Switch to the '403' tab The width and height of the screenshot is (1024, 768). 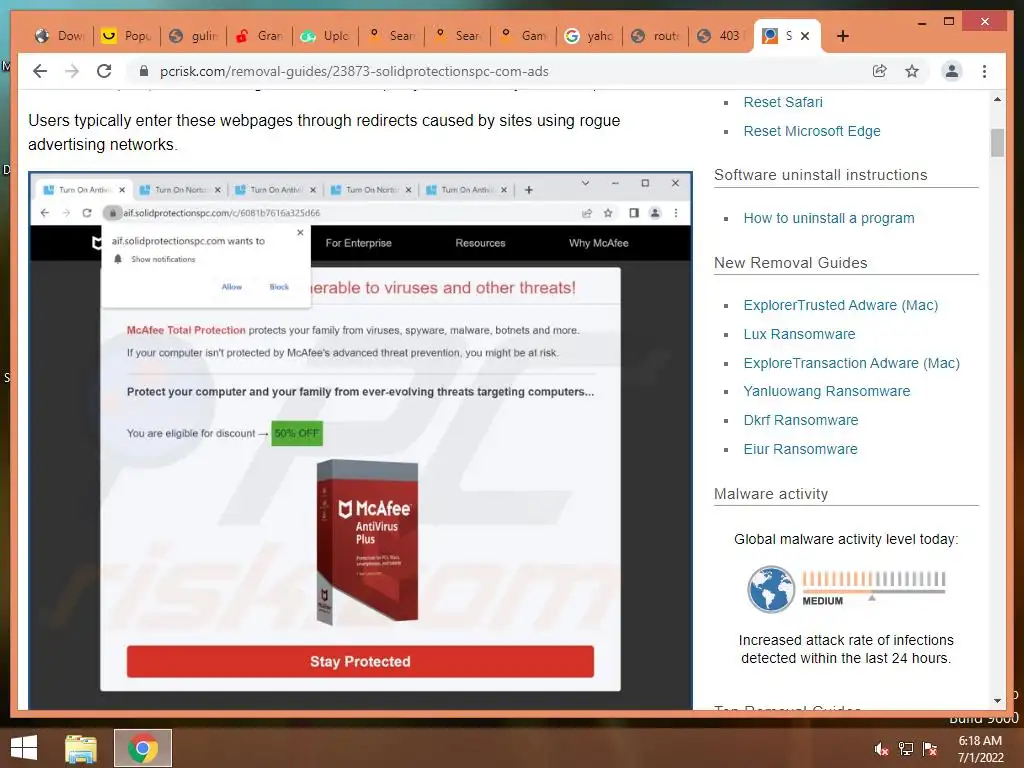[721, 36]
